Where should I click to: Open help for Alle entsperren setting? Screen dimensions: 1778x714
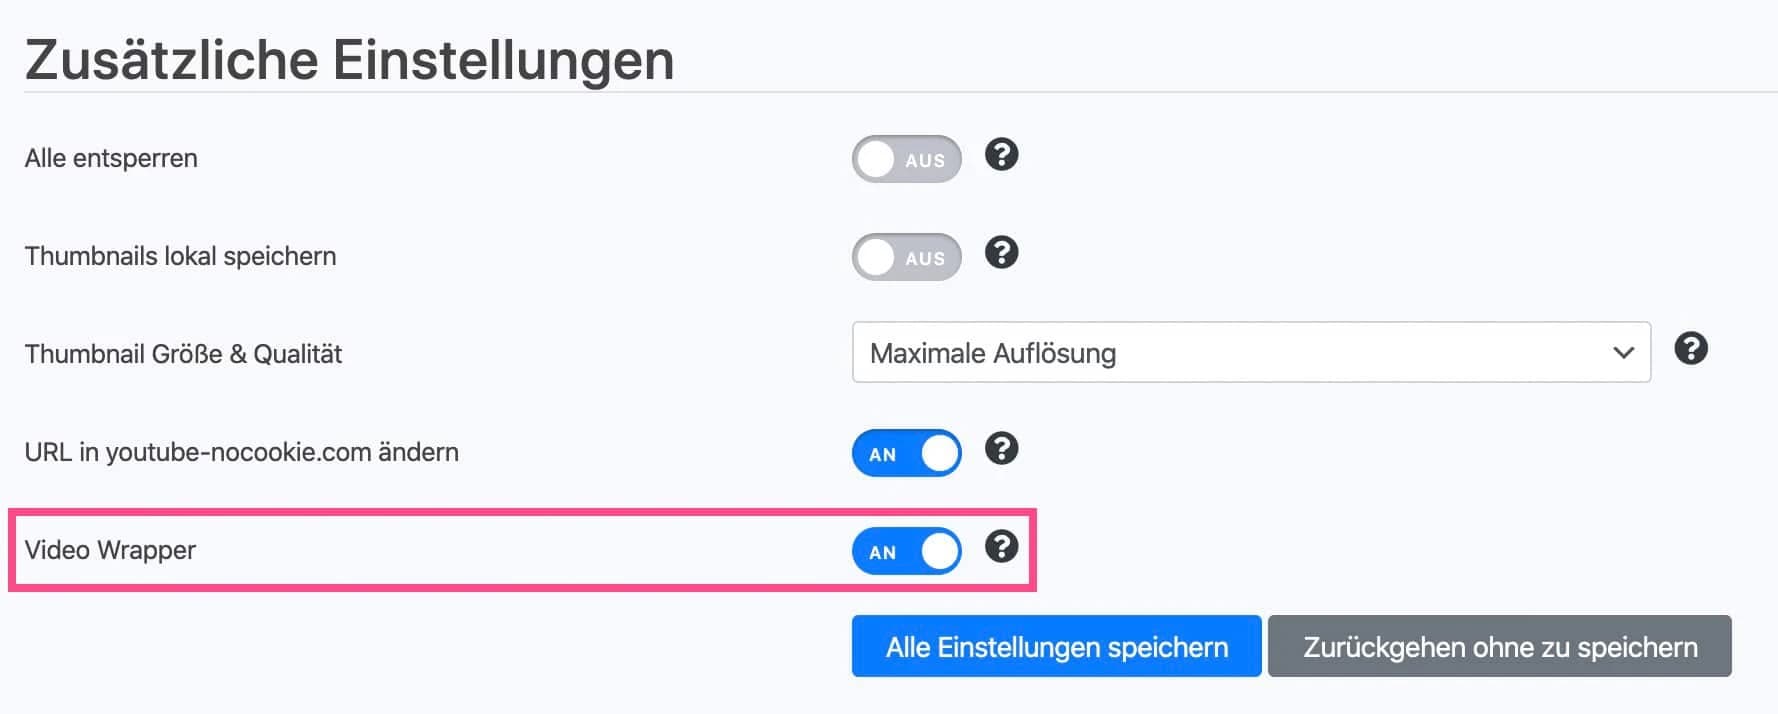1001,155
